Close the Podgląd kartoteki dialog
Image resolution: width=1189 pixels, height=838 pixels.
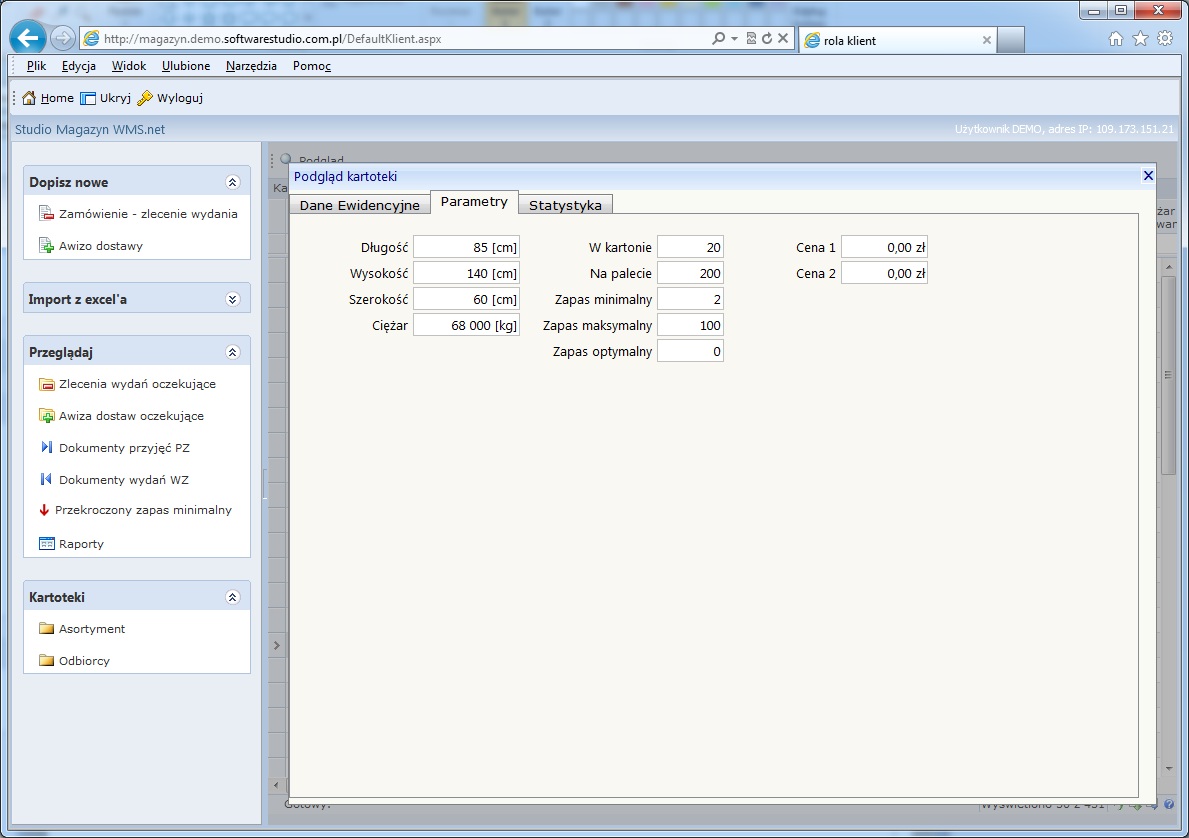click(1148, 176)
